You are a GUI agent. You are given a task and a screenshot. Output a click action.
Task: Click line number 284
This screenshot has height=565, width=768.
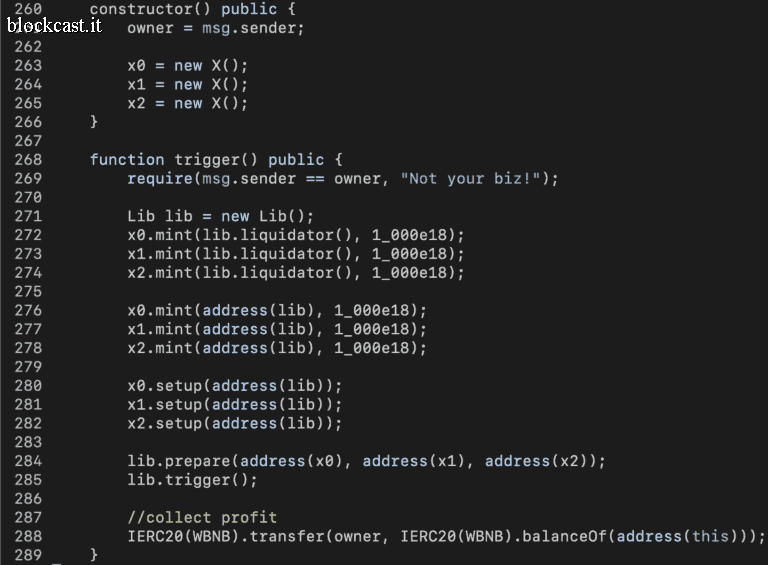coord(28,461)
